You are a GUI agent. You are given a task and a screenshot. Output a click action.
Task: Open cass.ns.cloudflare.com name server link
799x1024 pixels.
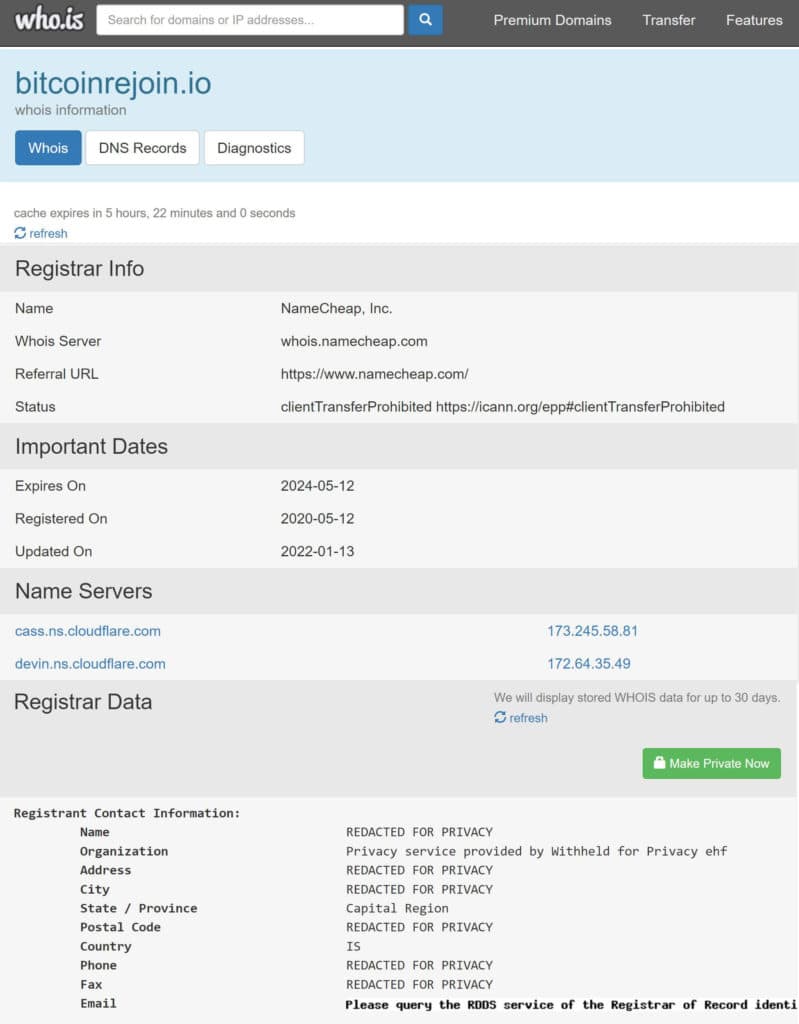click(88, 631)
